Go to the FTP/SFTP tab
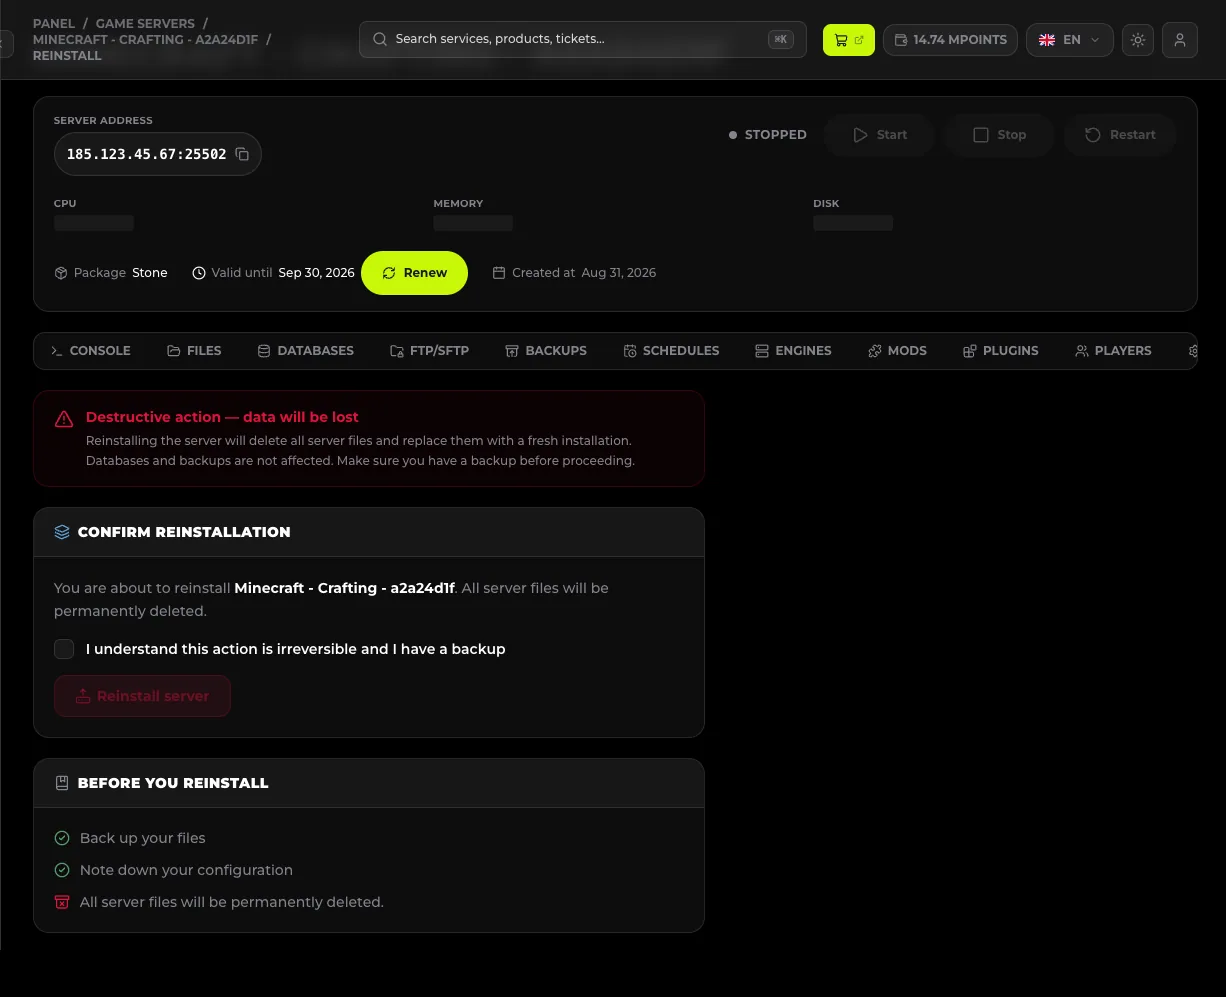This screenshot has height=997, width=1226. click(x=430, y=351)
